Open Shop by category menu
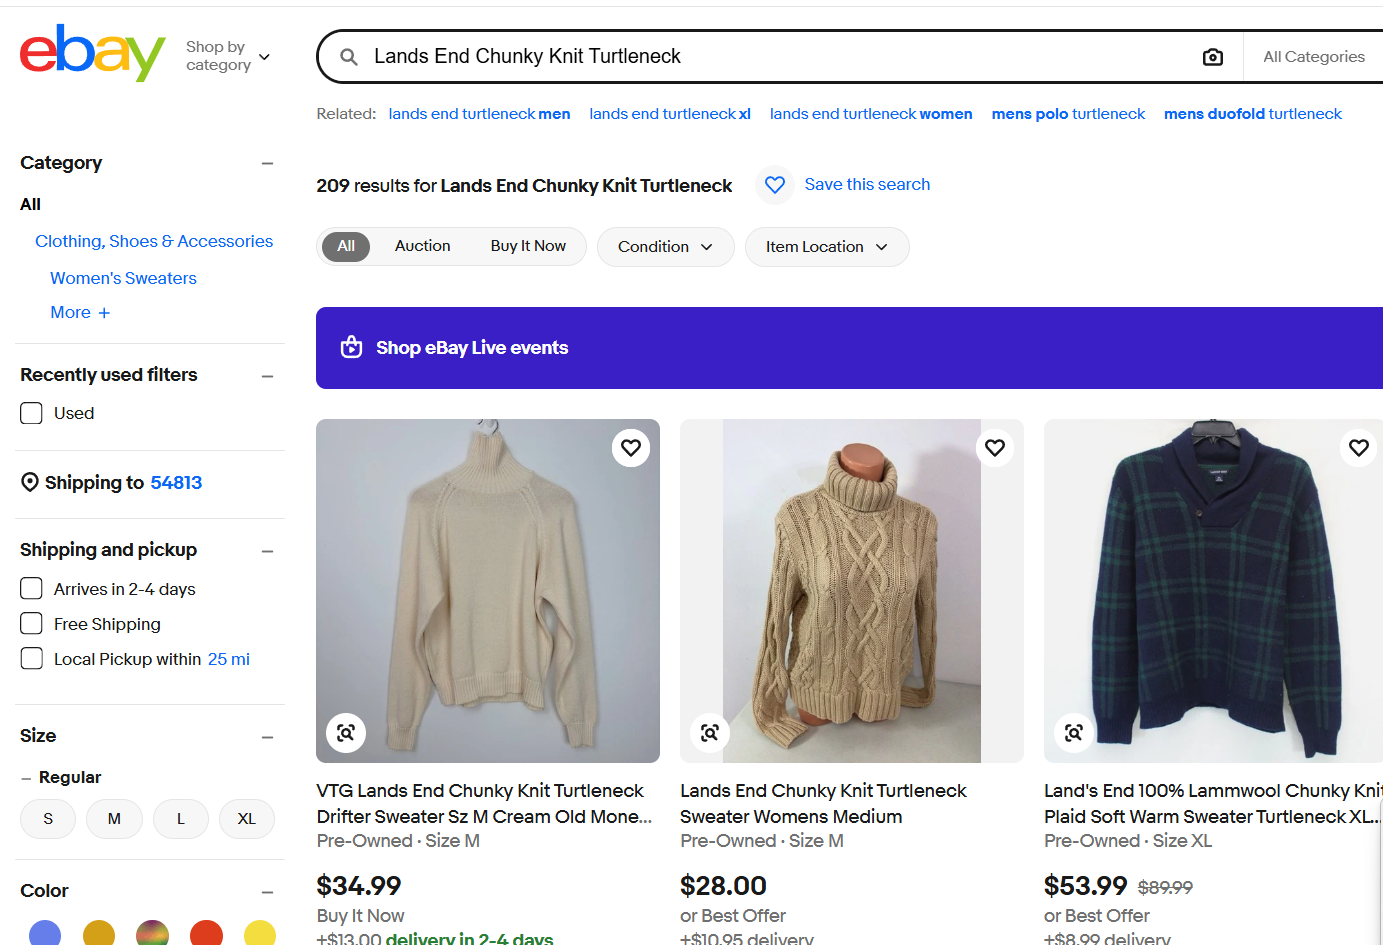The height and width of the screenshot is (945, 1383). pyautogui.click(x=228, y=56)
